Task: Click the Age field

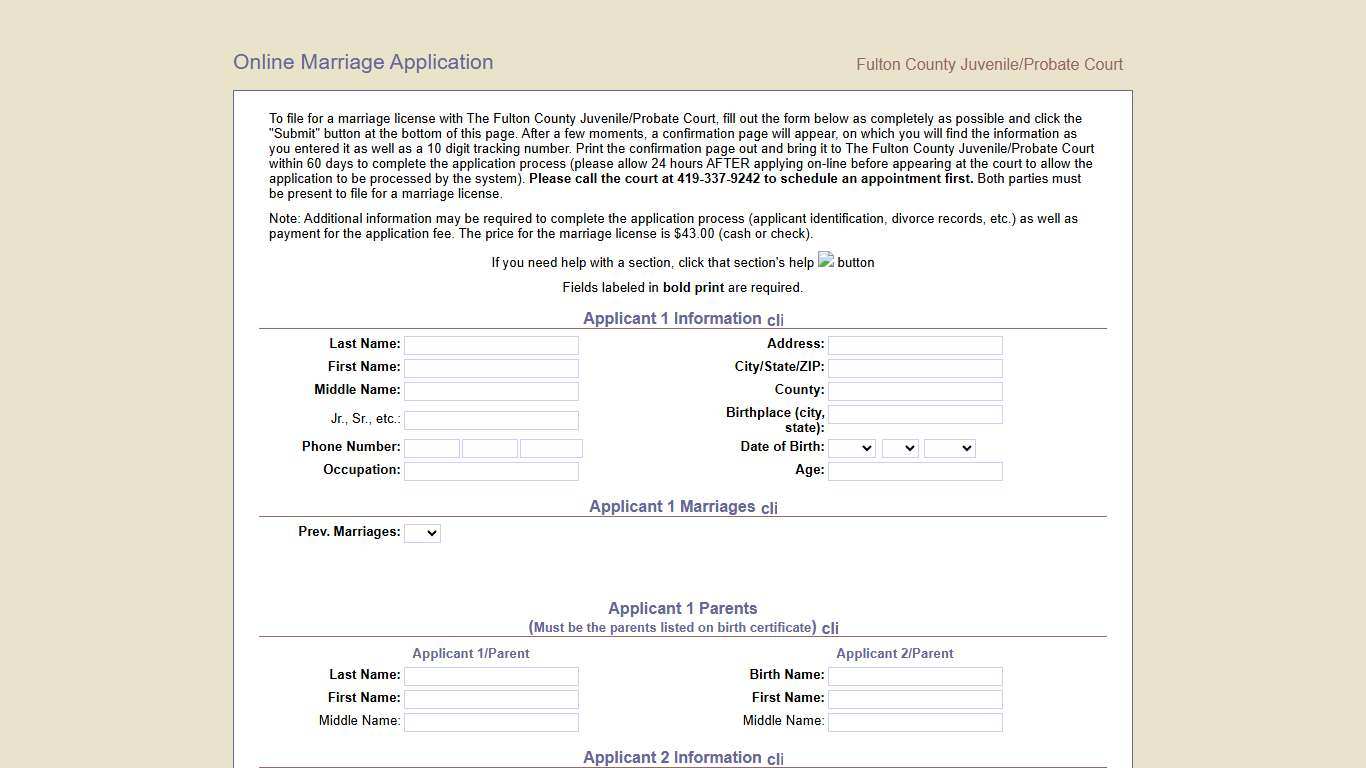Action: click(x=914, y=470)
